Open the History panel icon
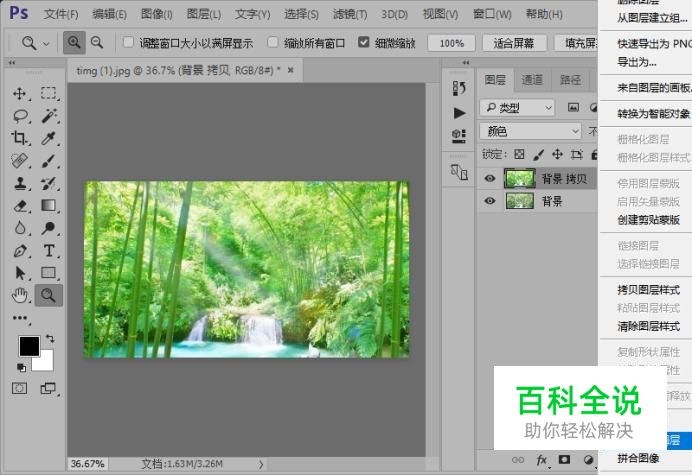This screenshot has width=692, height=475. coord(459,88)
